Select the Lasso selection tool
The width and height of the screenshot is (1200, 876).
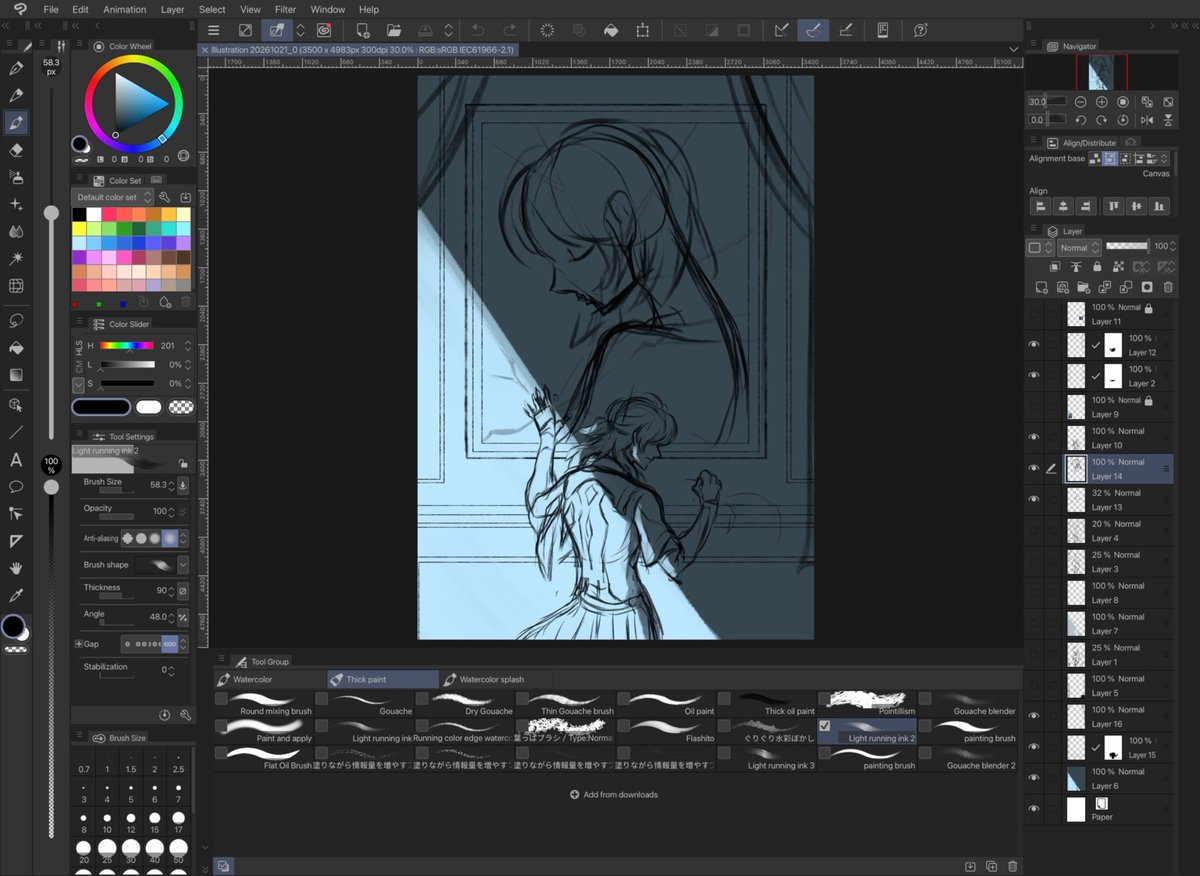click(16, 321)
